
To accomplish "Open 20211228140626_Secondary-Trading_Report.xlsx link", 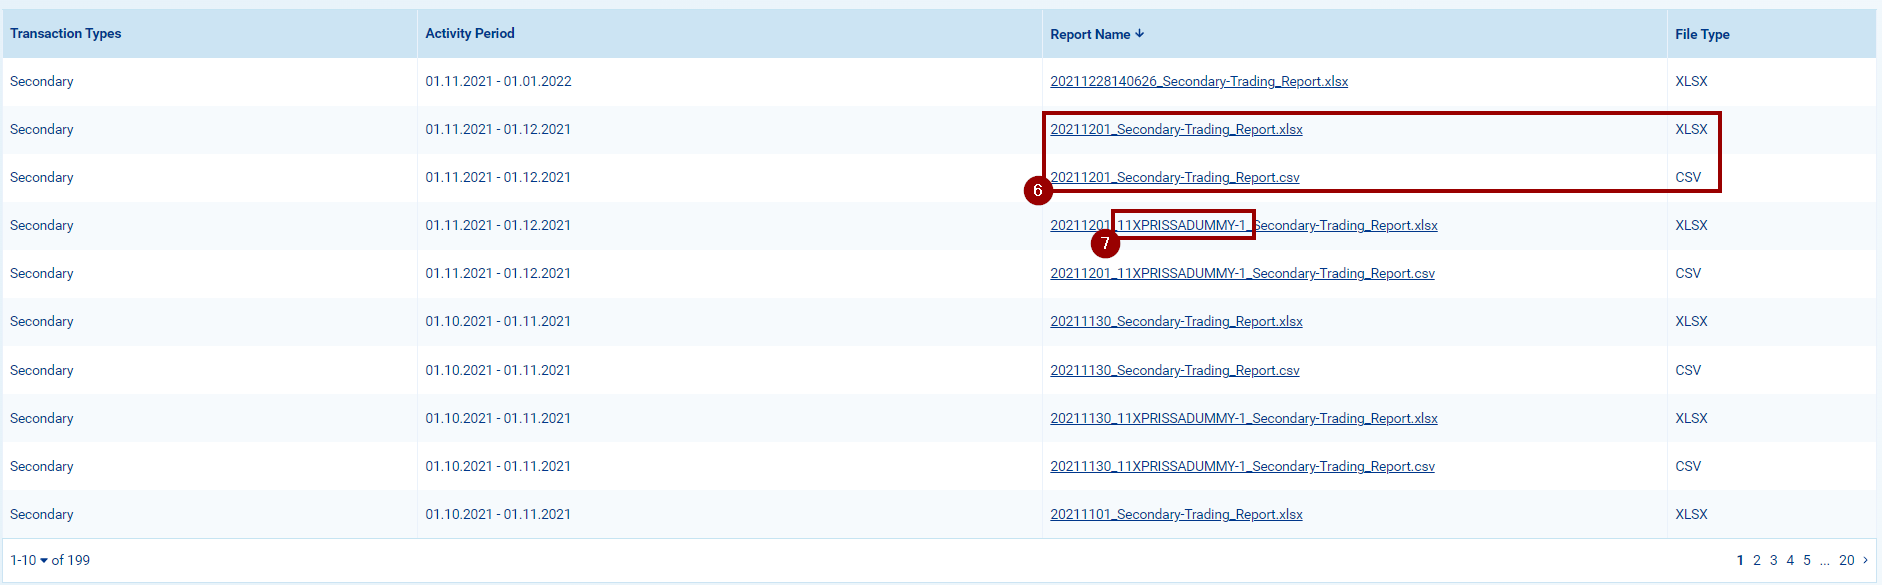I will coord(1198,82).
